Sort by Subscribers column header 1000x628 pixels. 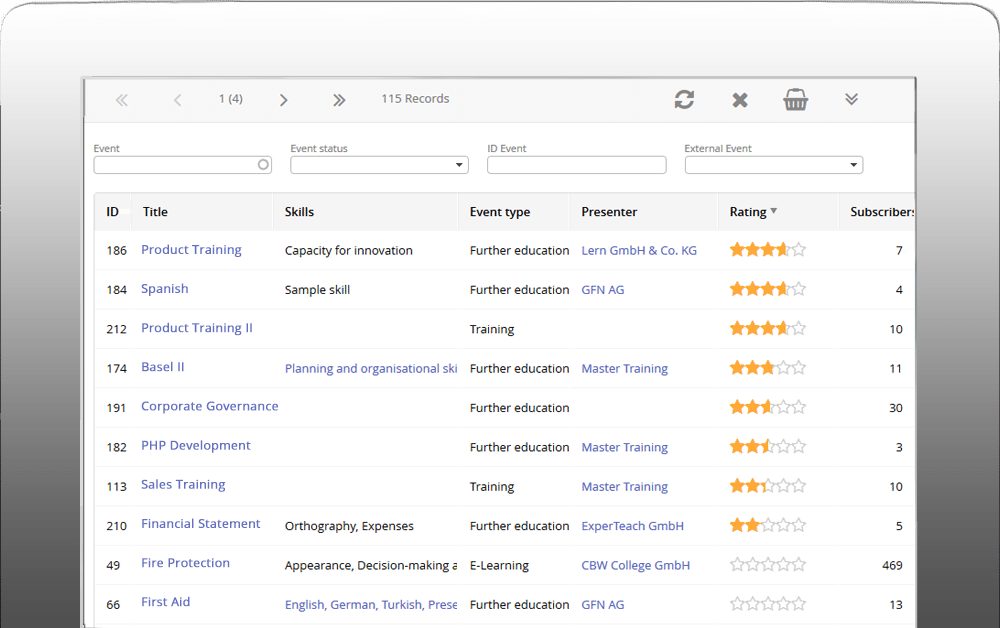click(881, 212)
